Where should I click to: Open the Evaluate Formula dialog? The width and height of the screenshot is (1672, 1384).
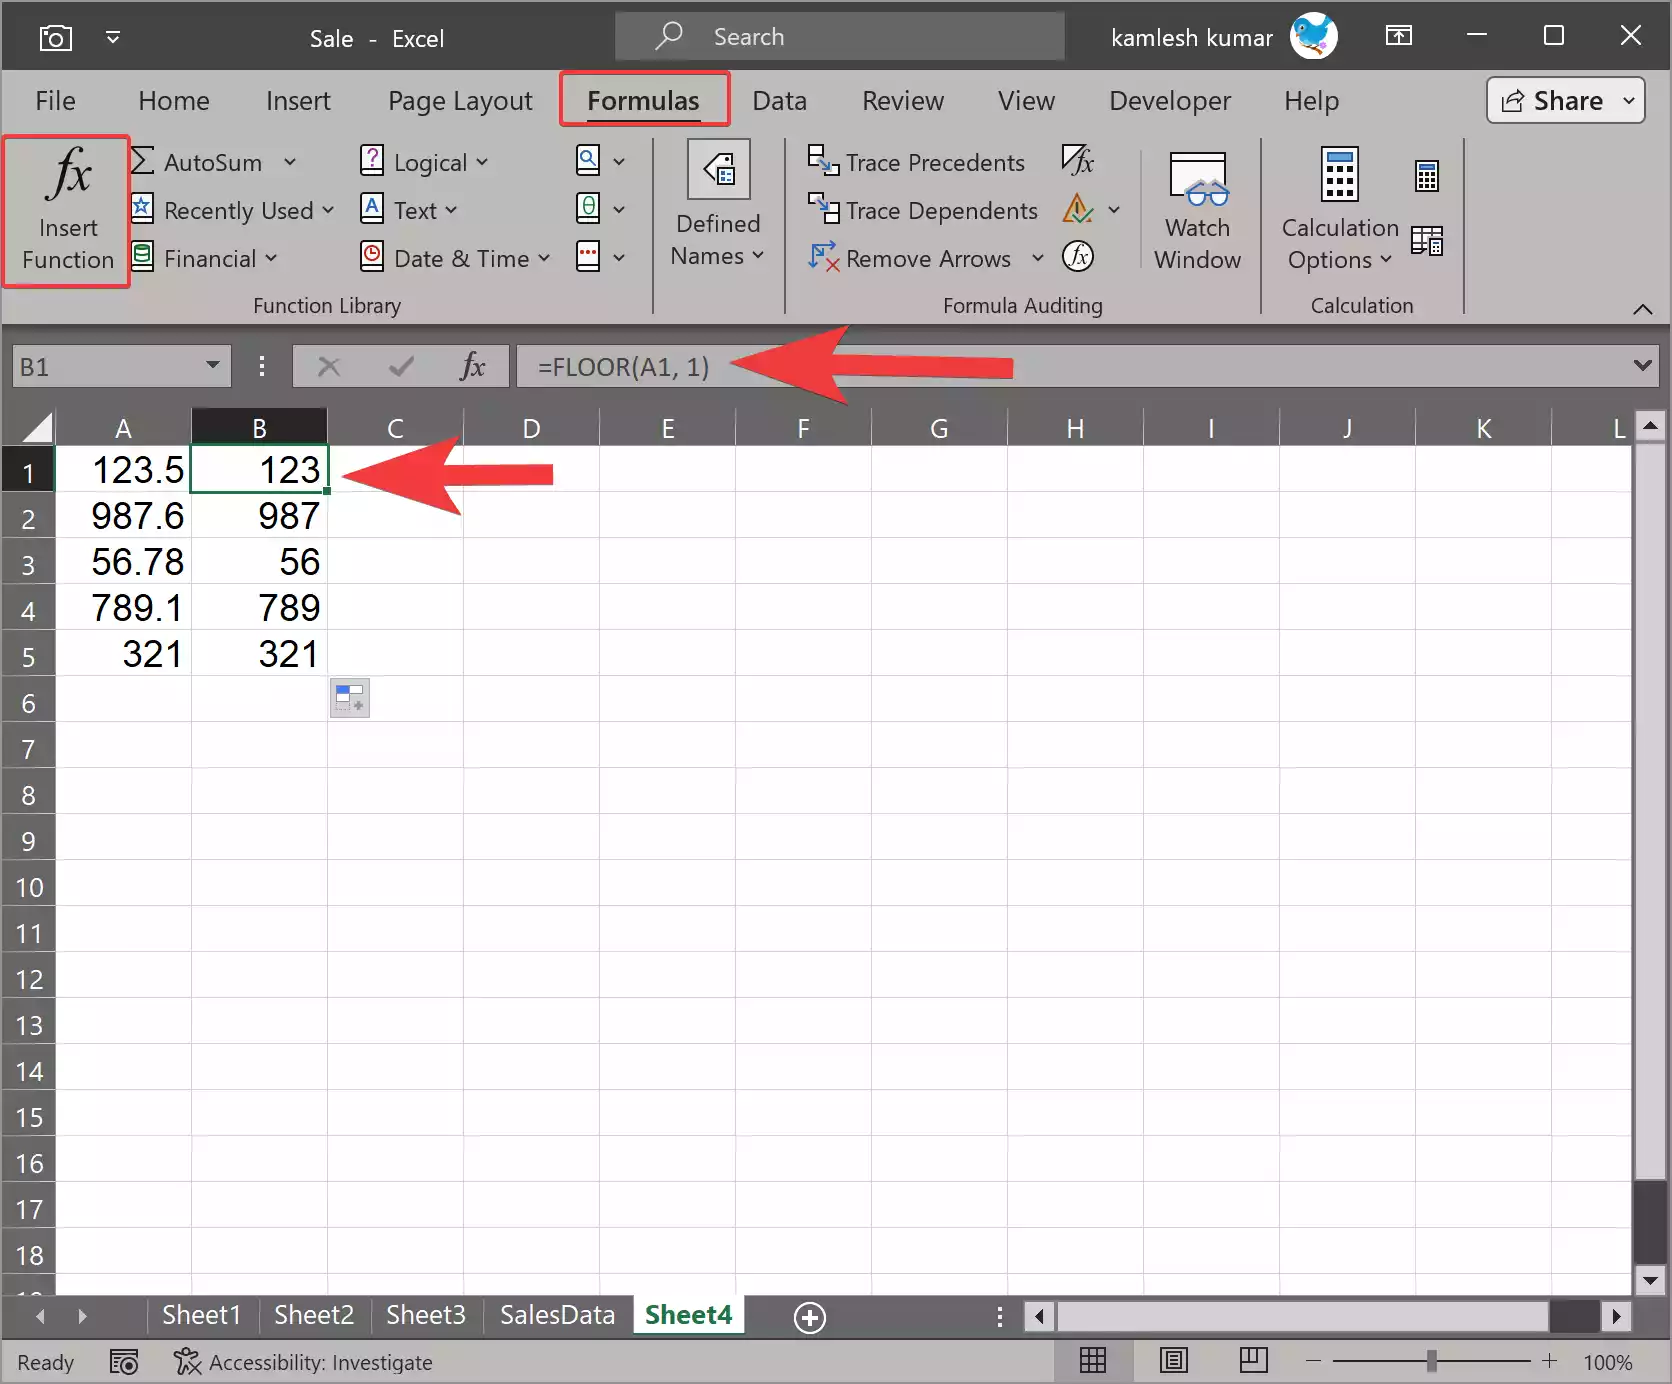1078,257
